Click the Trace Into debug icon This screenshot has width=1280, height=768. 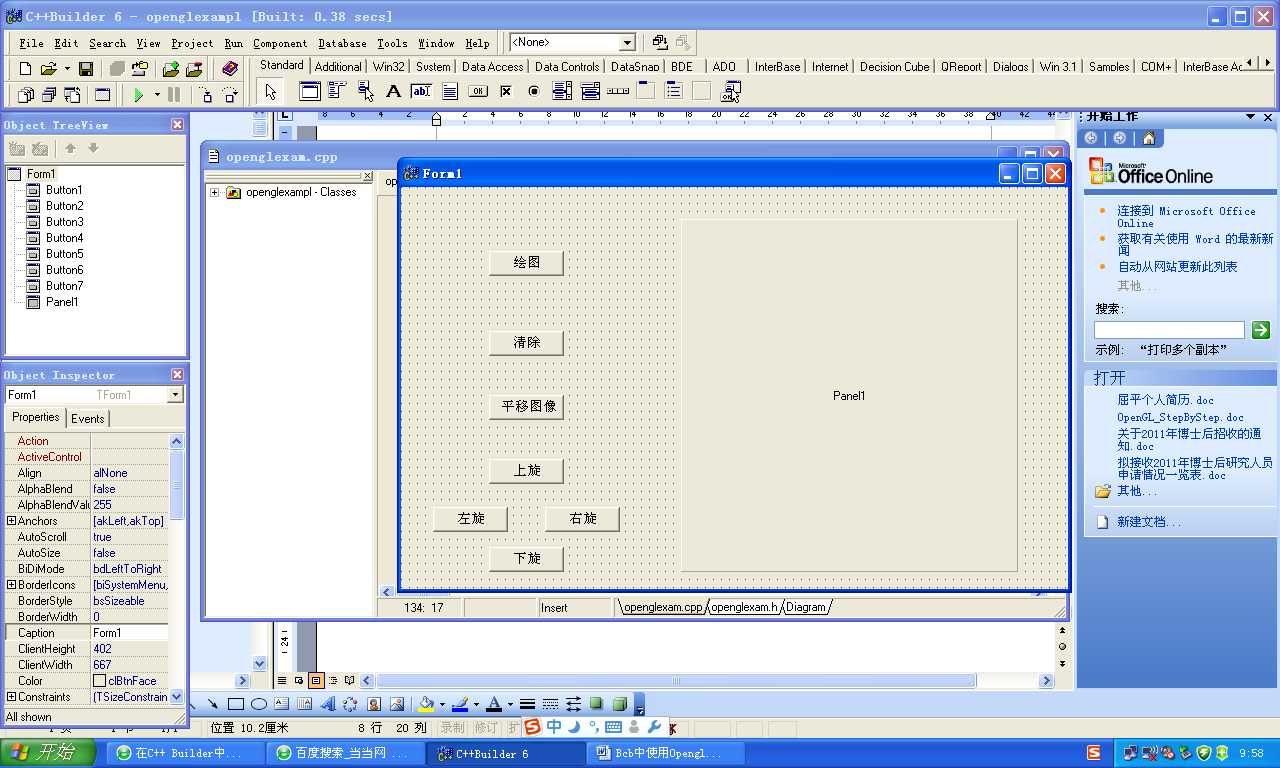(x=206, y=95)
